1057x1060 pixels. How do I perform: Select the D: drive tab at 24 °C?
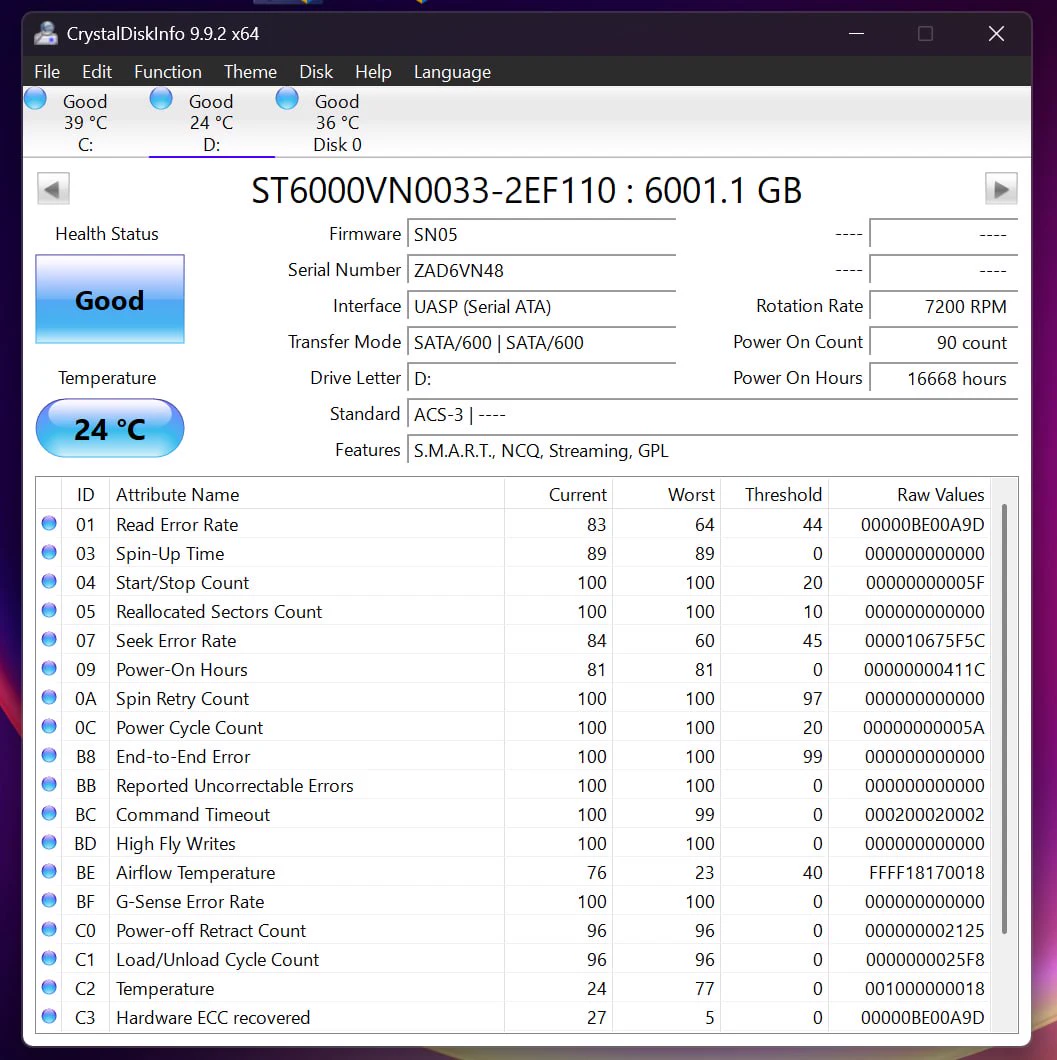[212, 122]
